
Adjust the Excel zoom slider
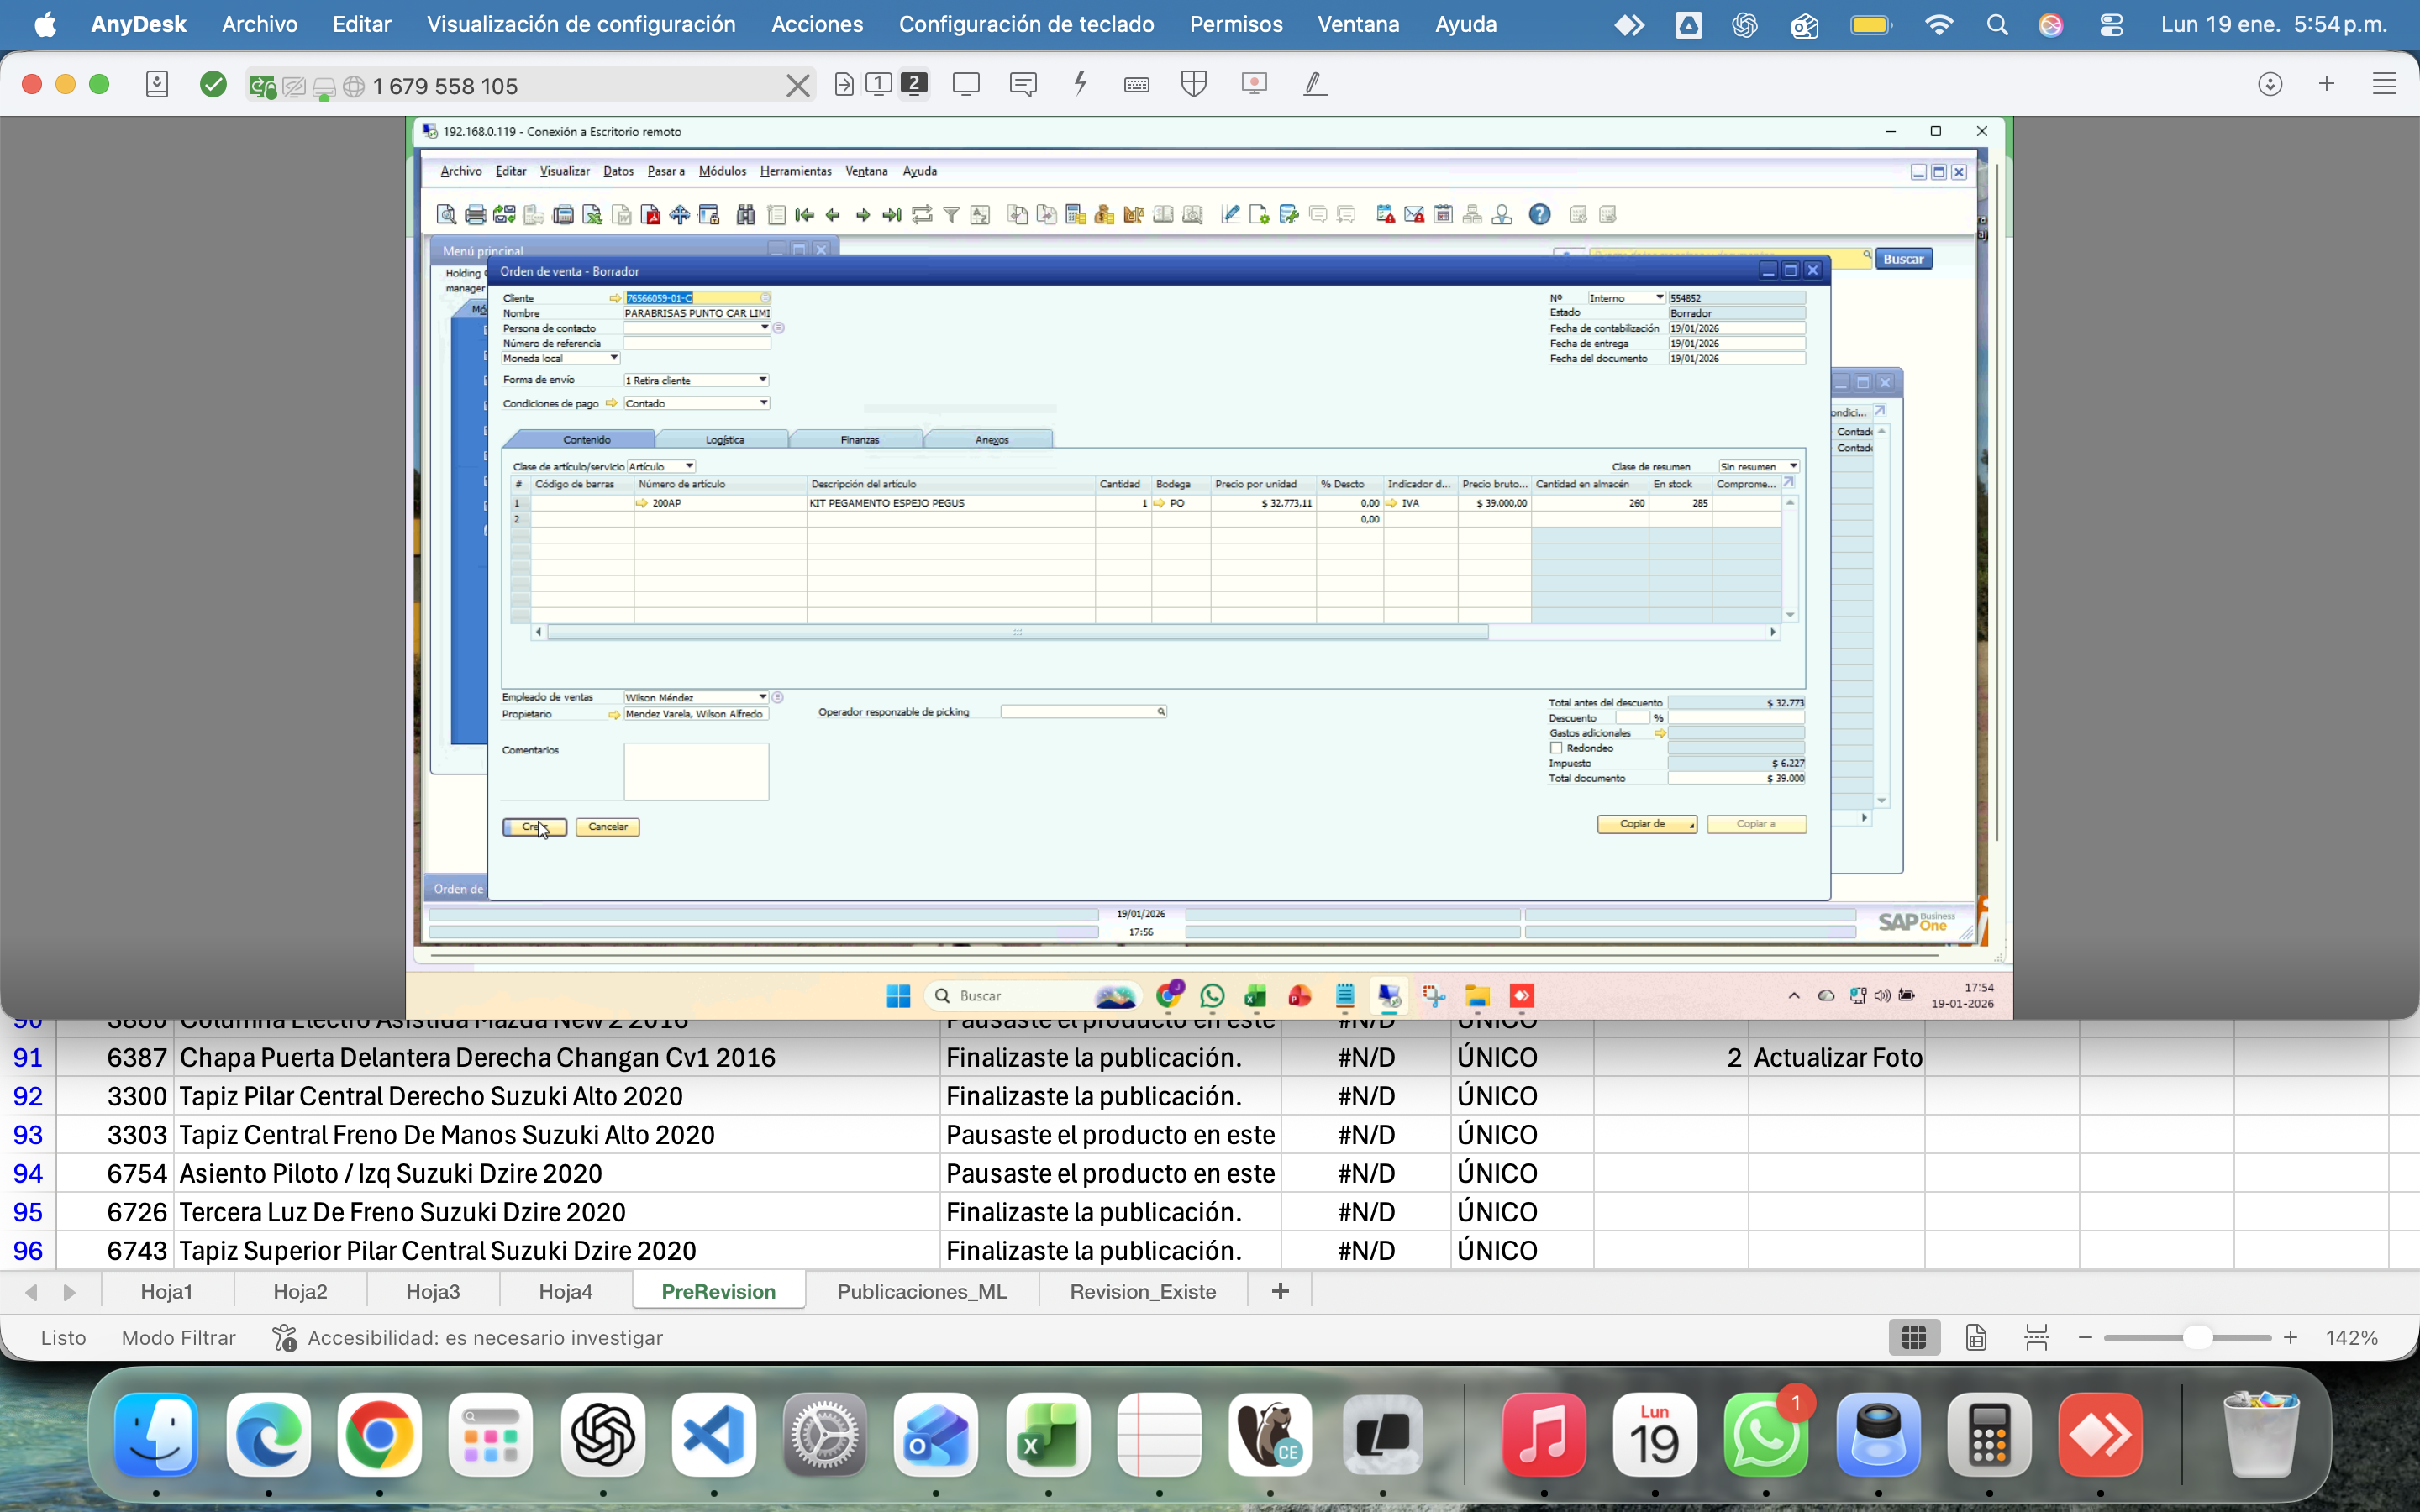[2197, 1338]
